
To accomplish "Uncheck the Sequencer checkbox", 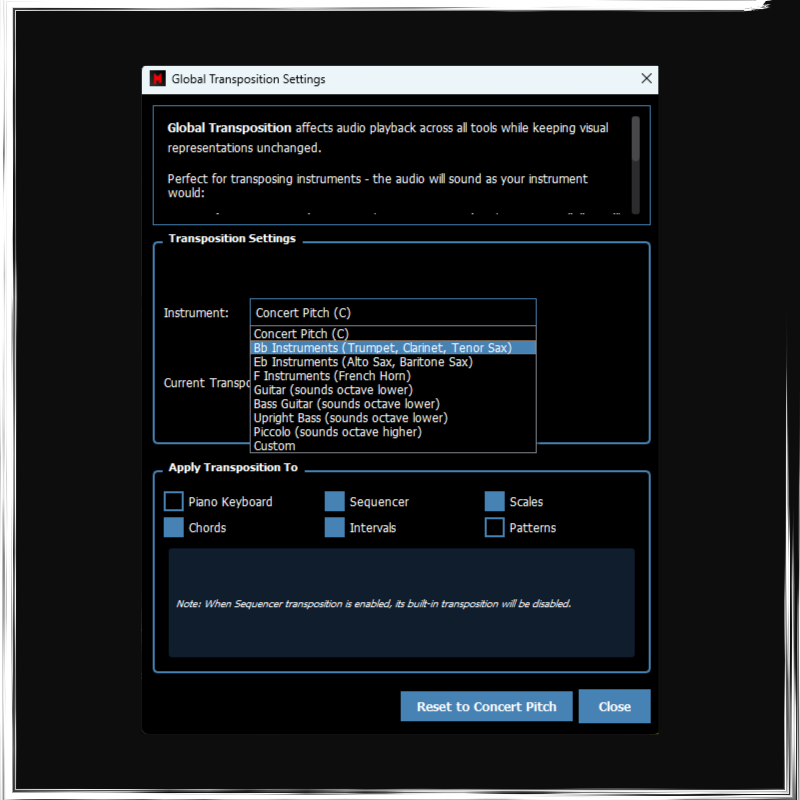I will coord(335,502).
